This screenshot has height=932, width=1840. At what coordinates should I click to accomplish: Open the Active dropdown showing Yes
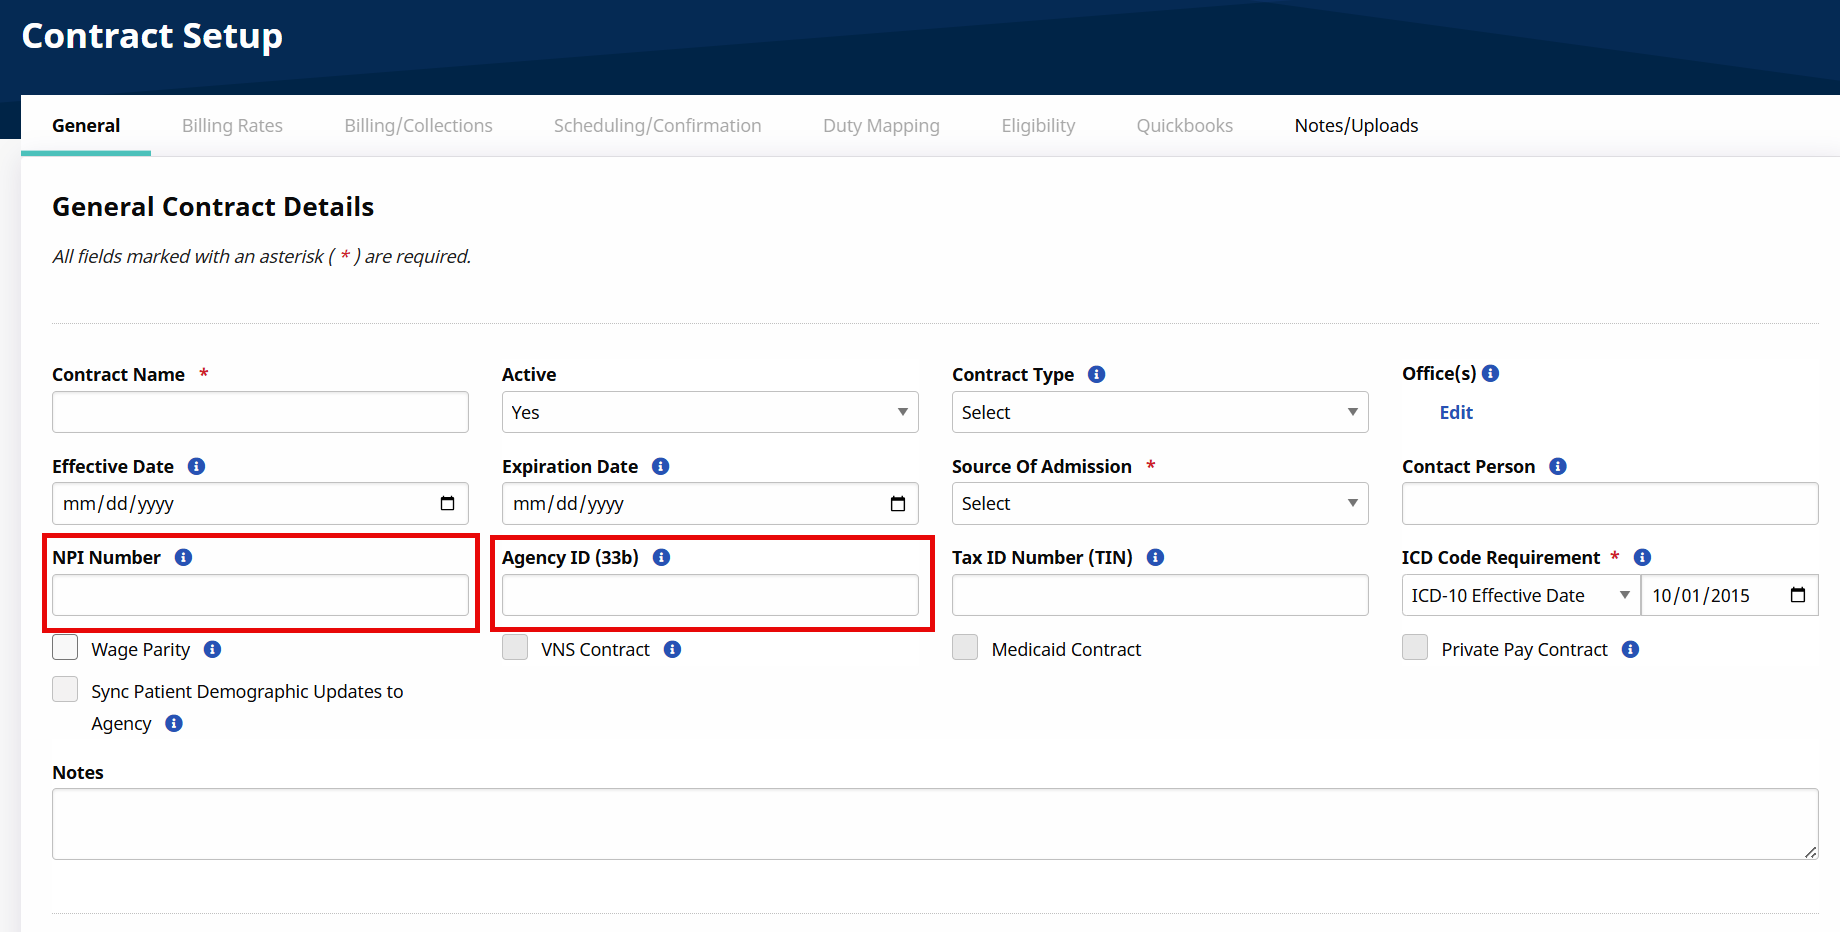[709, 412]
